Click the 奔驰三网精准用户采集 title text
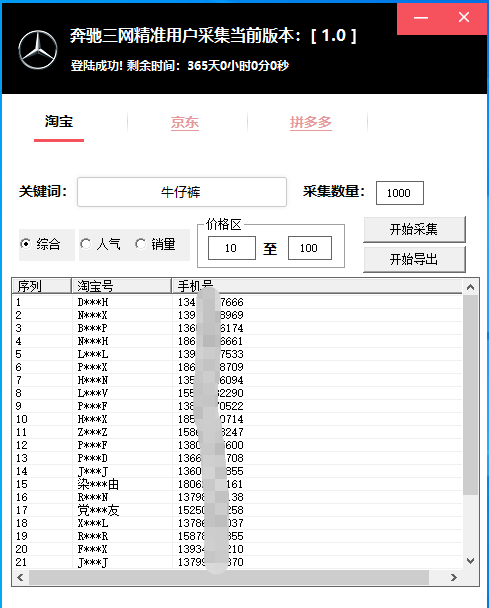The image size is (489, 608). 213,36
